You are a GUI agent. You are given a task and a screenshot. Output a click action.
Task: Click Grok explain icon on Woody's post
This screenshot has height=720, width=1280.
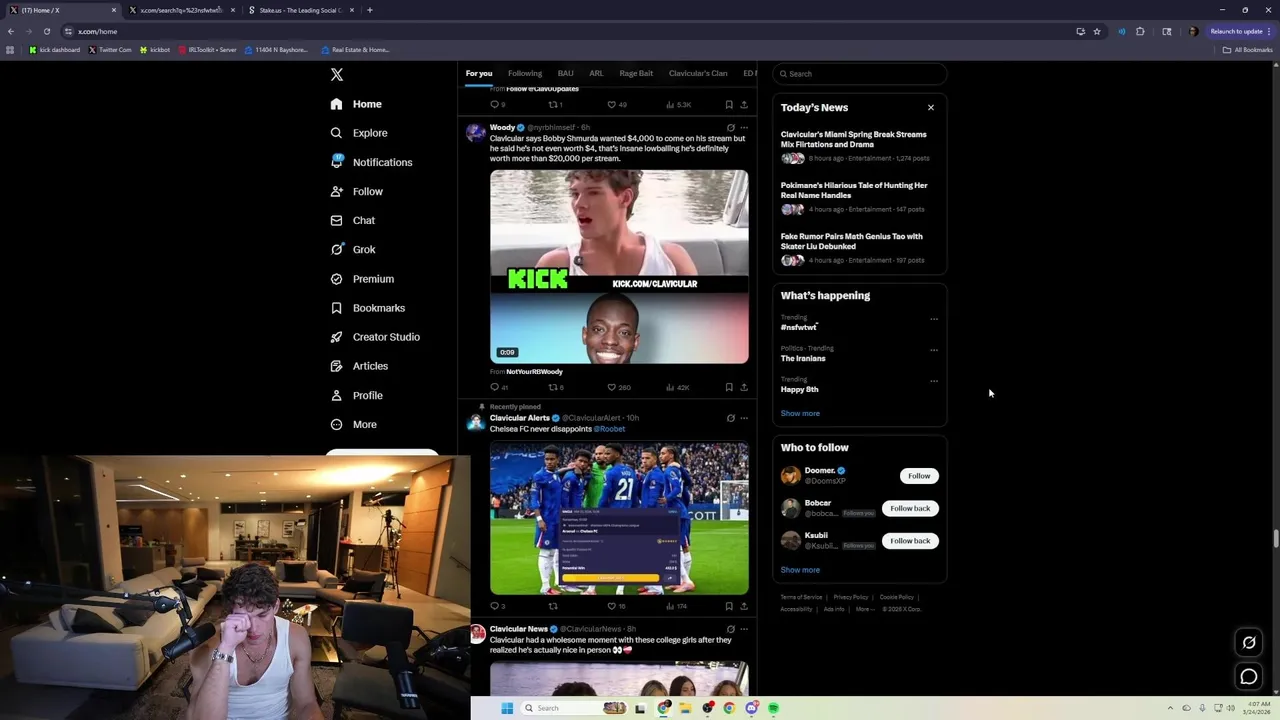click(730, 128)
